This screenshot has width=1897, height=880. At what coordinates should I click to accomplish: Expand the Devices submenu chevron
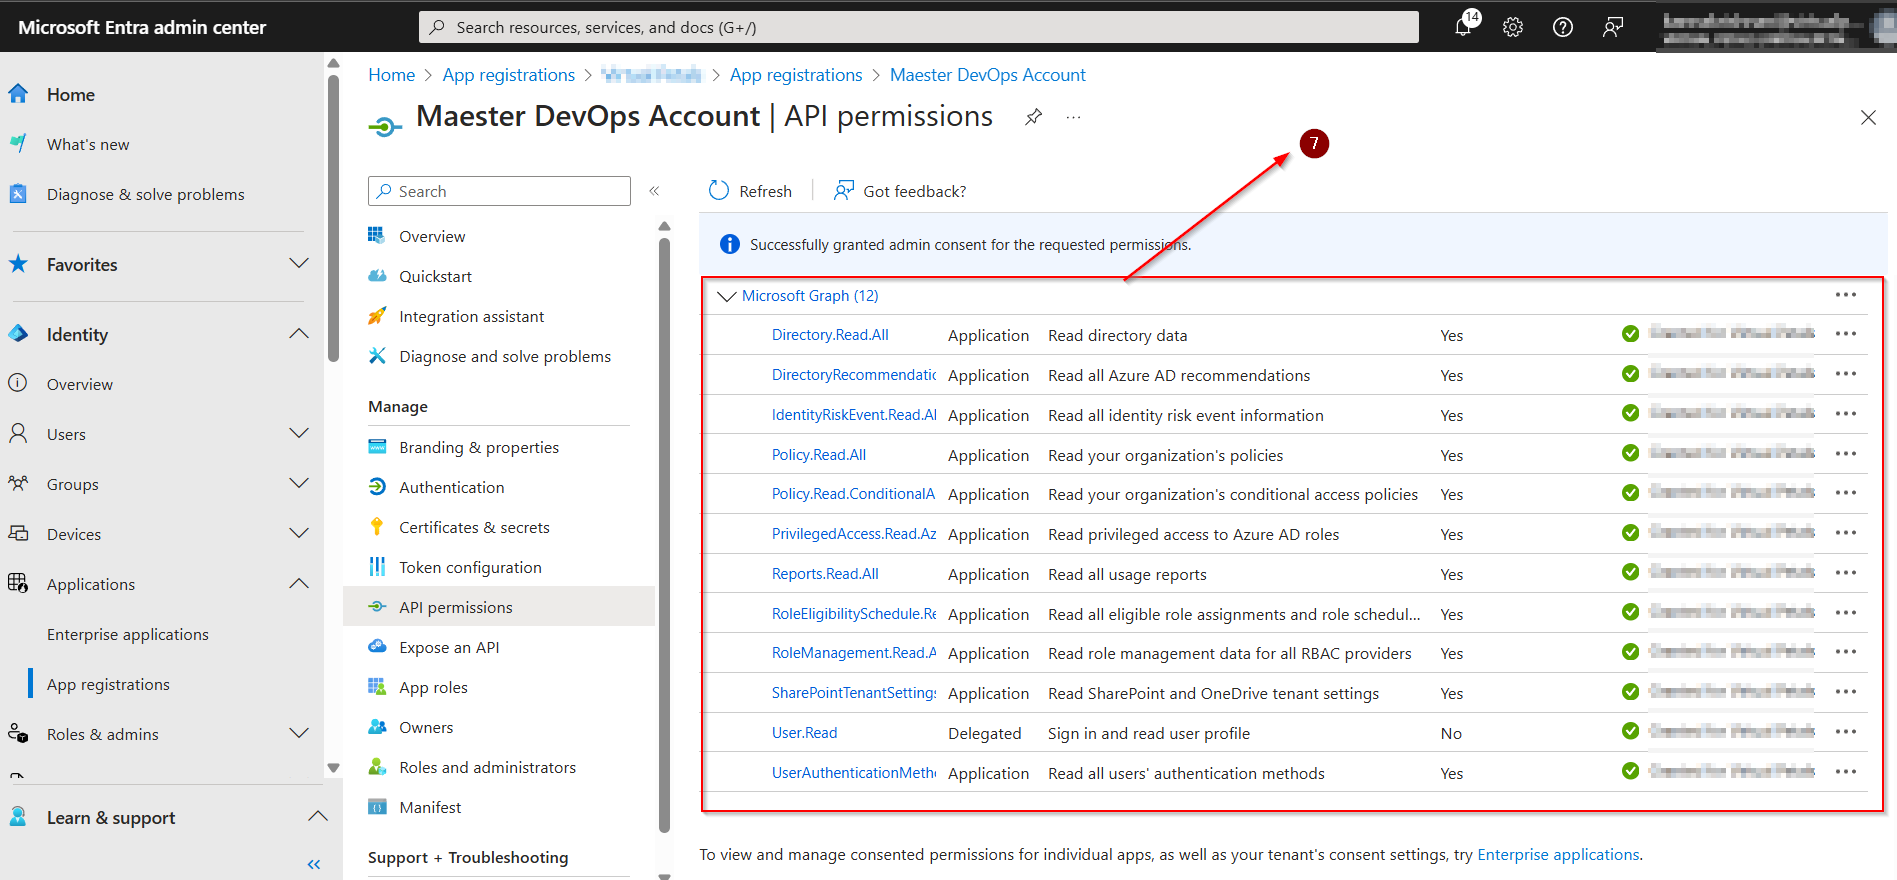[x=299, y=534]
